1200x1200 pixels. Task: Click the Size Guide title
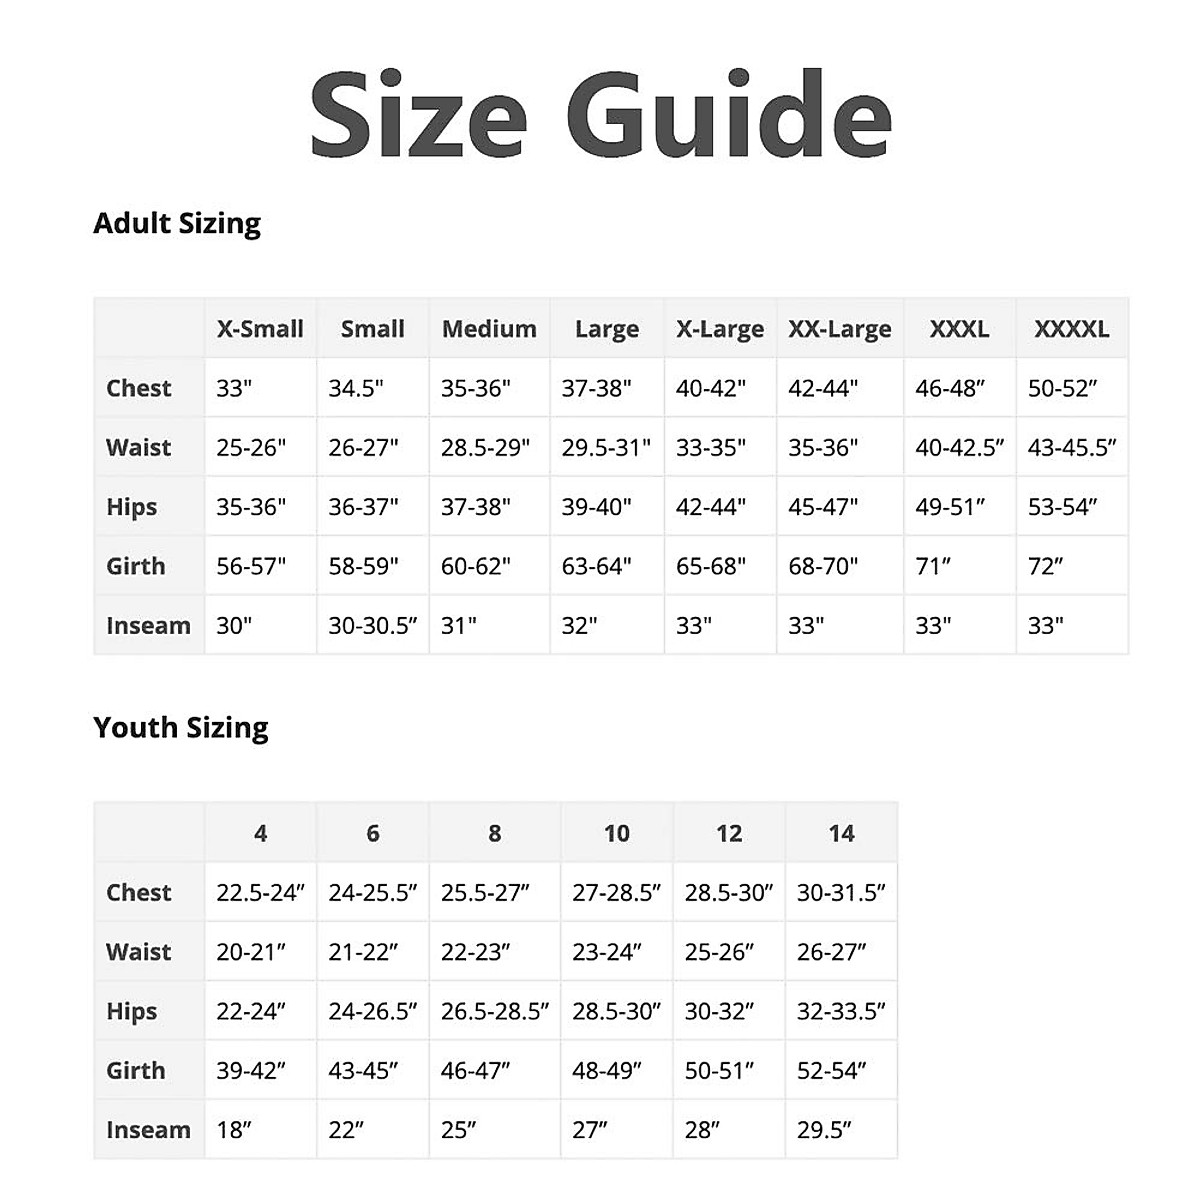(x=600, y=114)
